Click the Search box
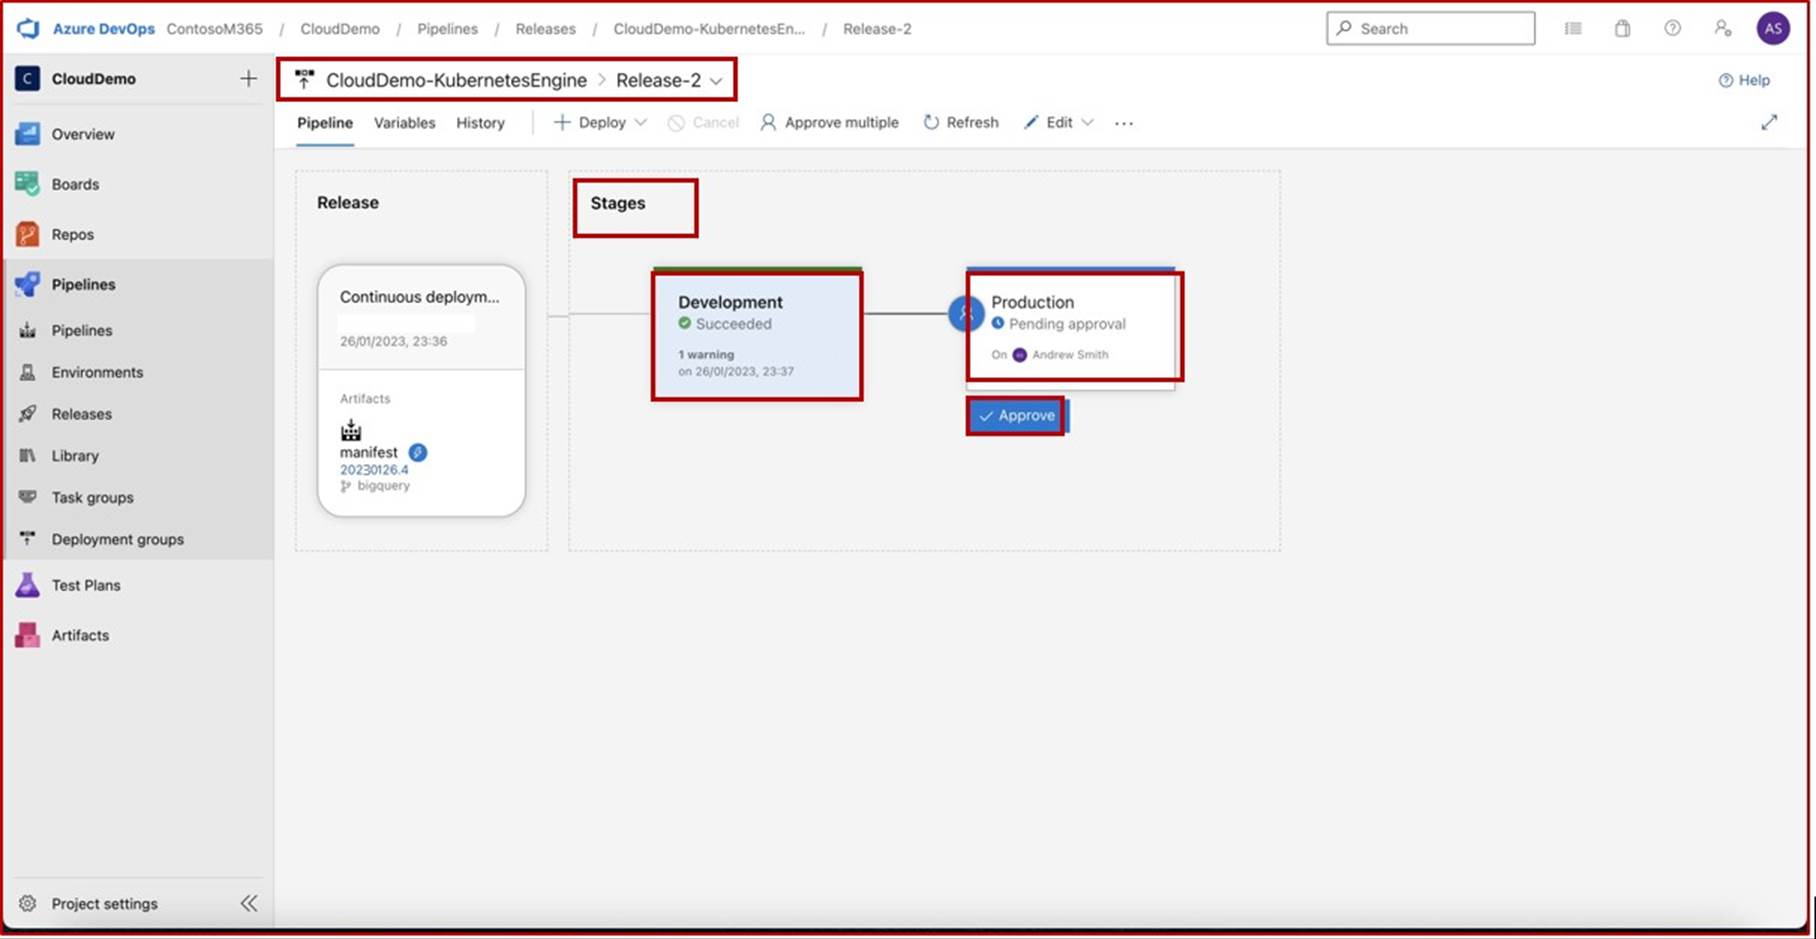Screen dimensions: 1816x939 (1430, 28)
